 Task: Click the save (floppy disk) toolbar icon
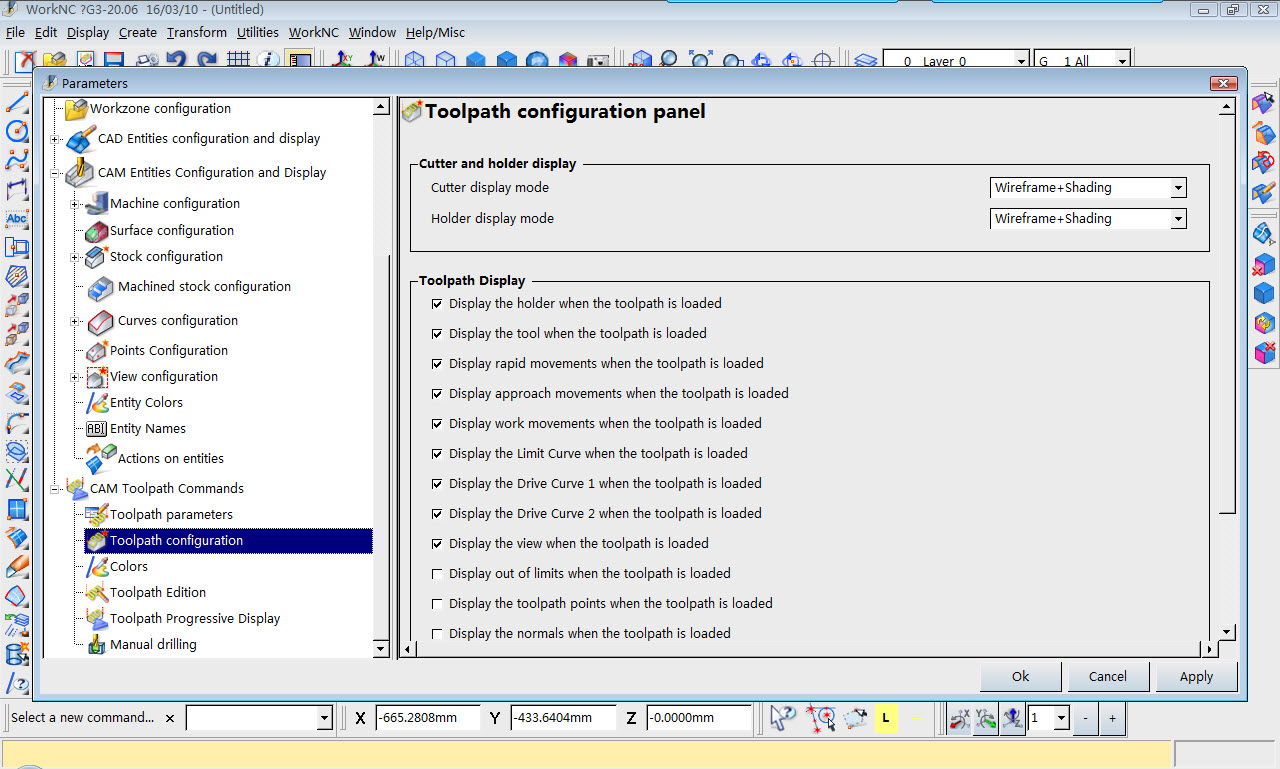click(113, 61)
